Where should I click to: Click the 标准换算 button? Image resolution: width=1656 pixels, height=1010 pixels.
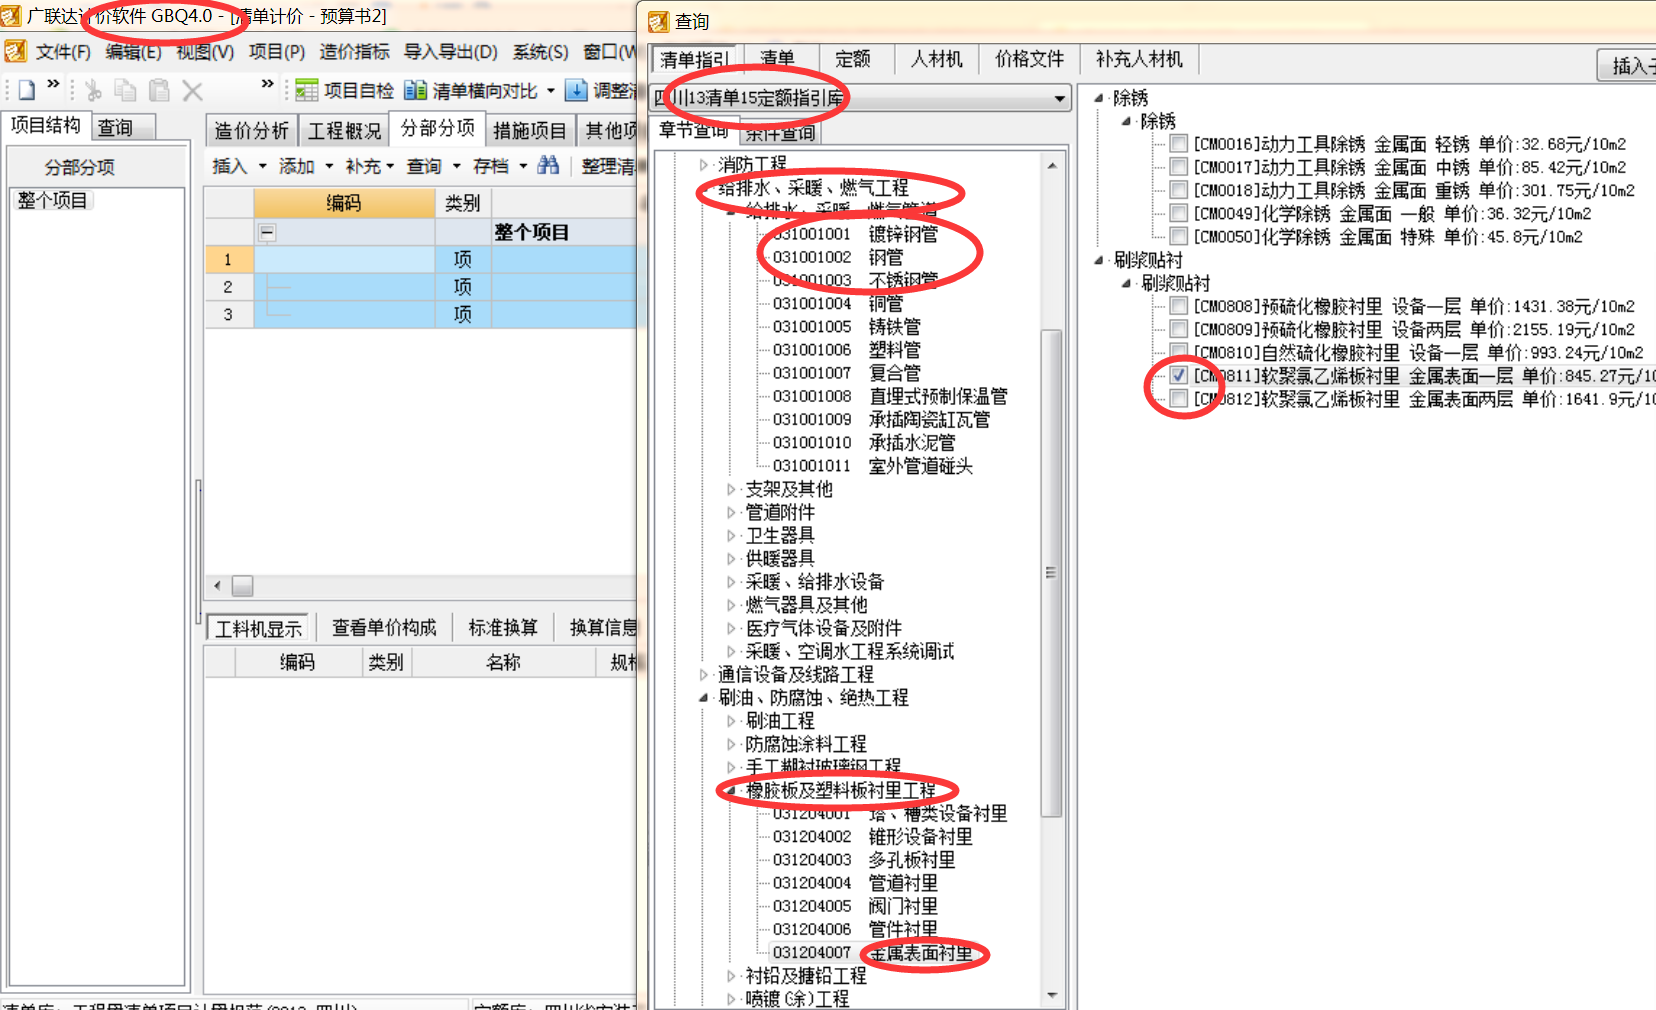(503, 627)
